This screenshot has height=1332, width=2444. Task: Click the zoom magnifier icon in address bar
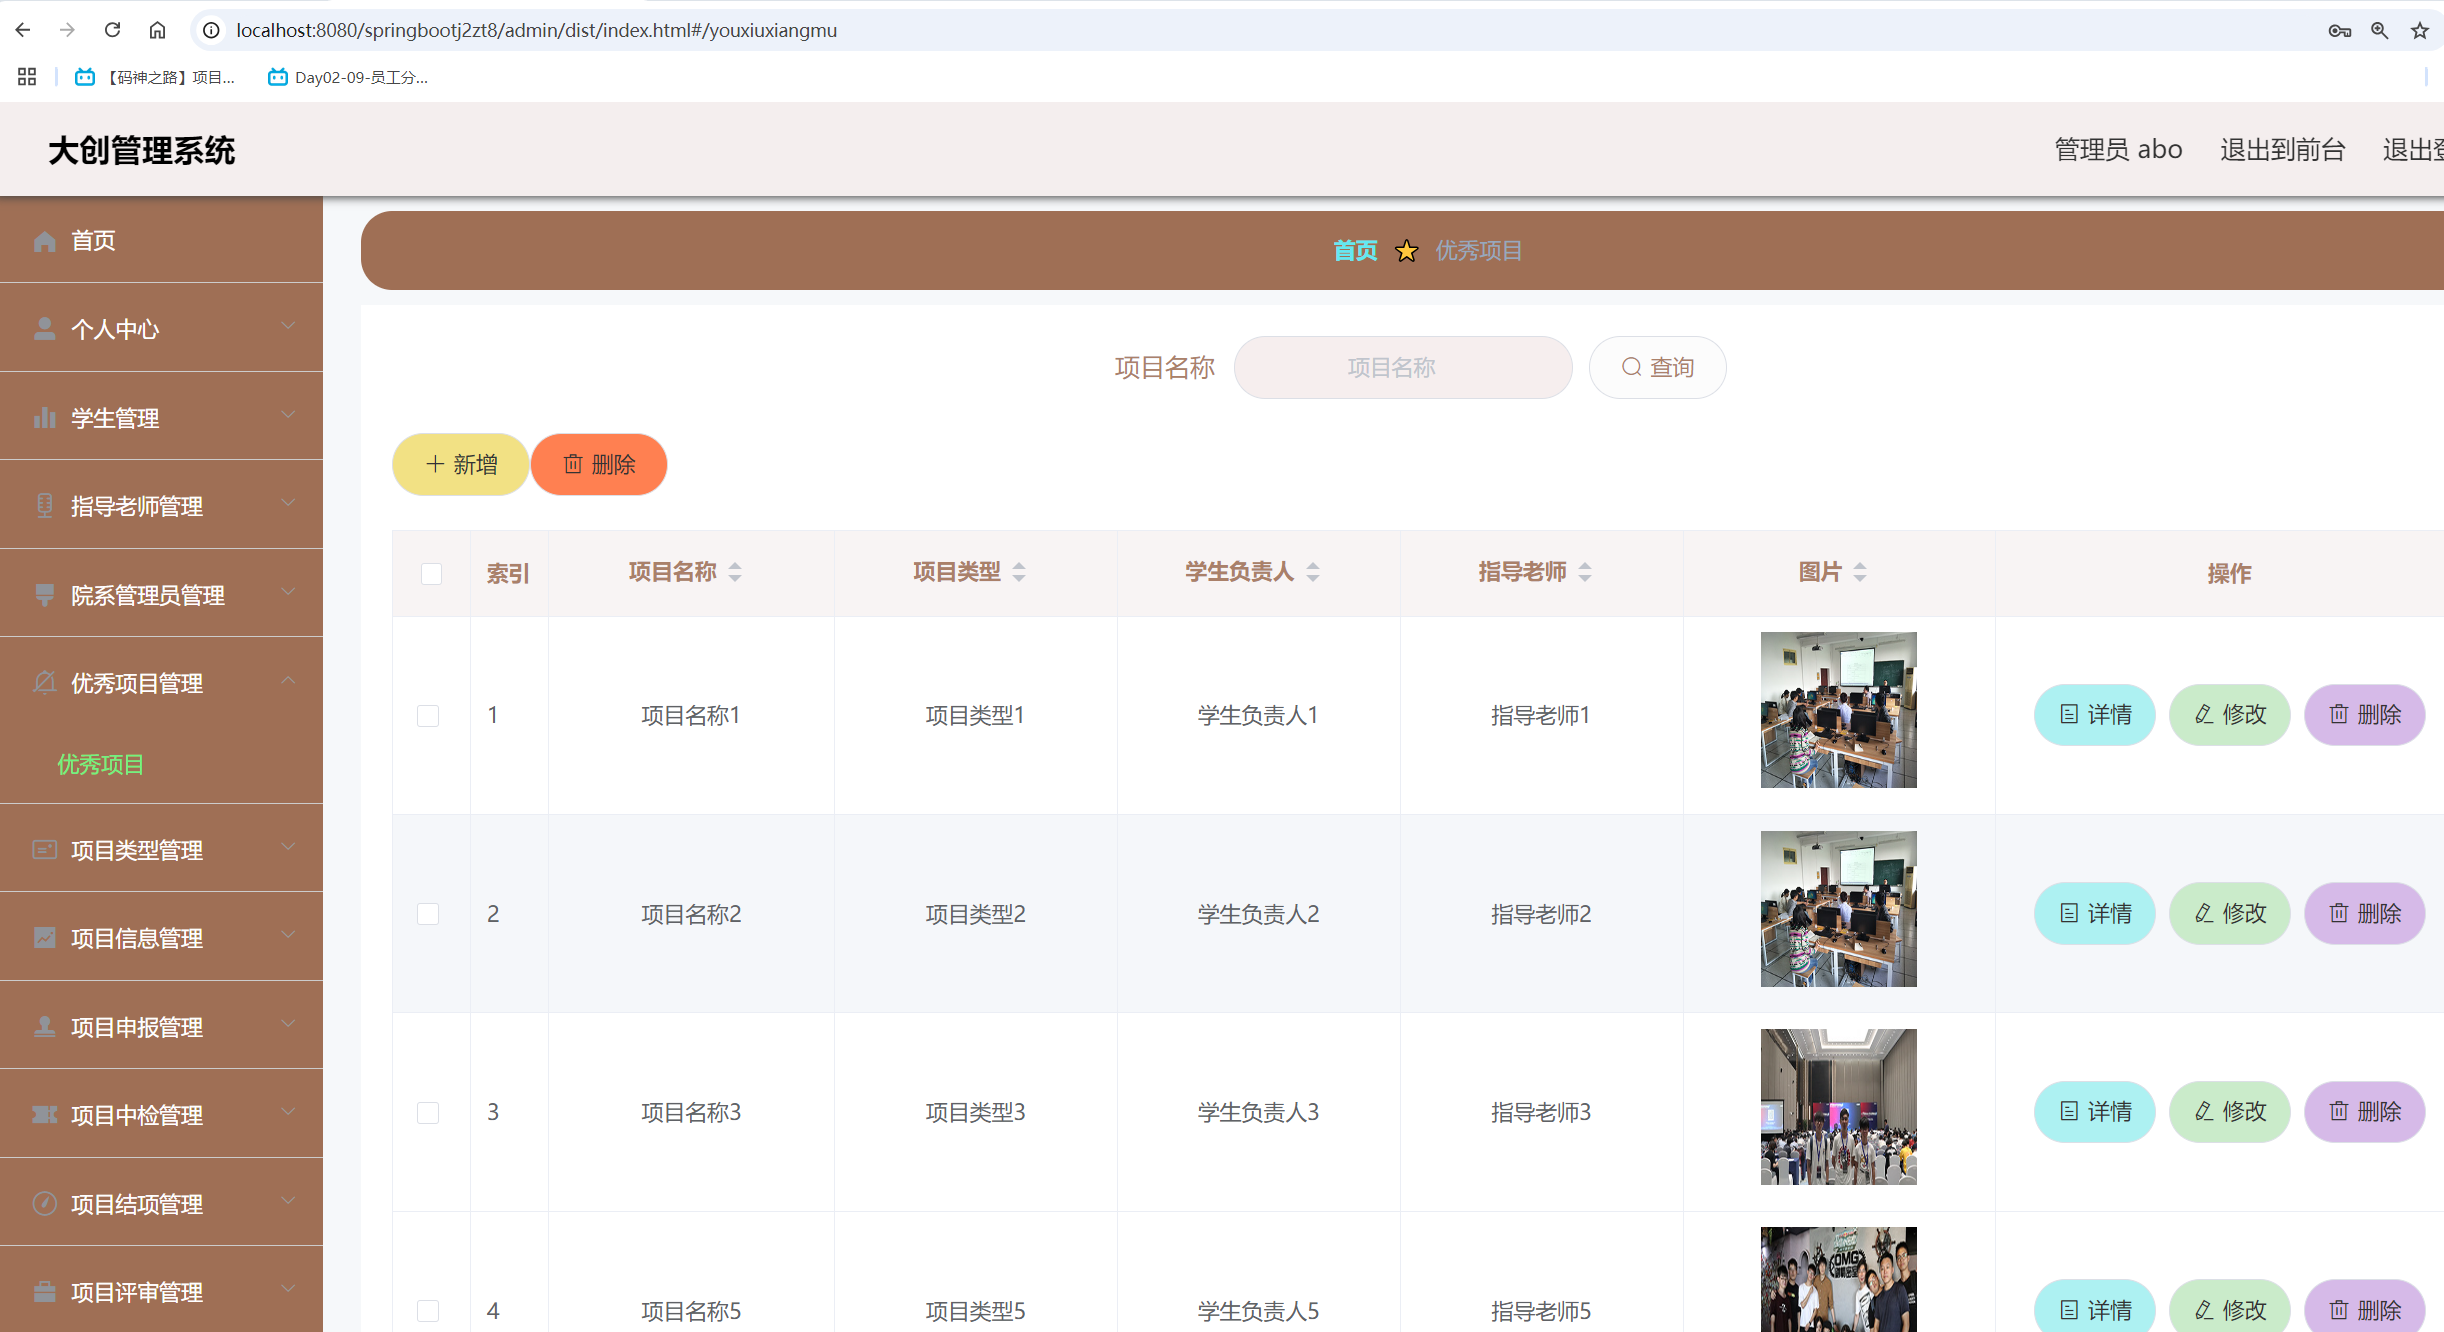pyautogui.click(x=2379, y=30)
